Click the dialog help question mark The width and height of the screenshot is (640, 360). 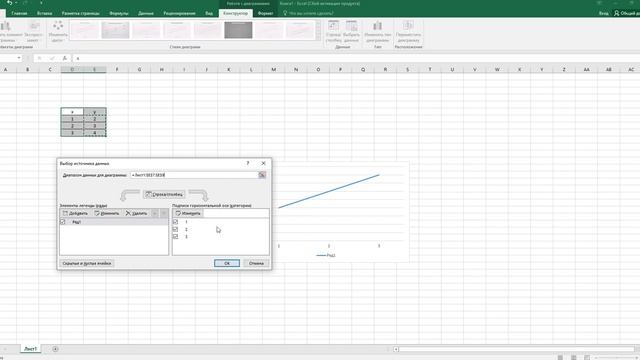click(248, 163)
